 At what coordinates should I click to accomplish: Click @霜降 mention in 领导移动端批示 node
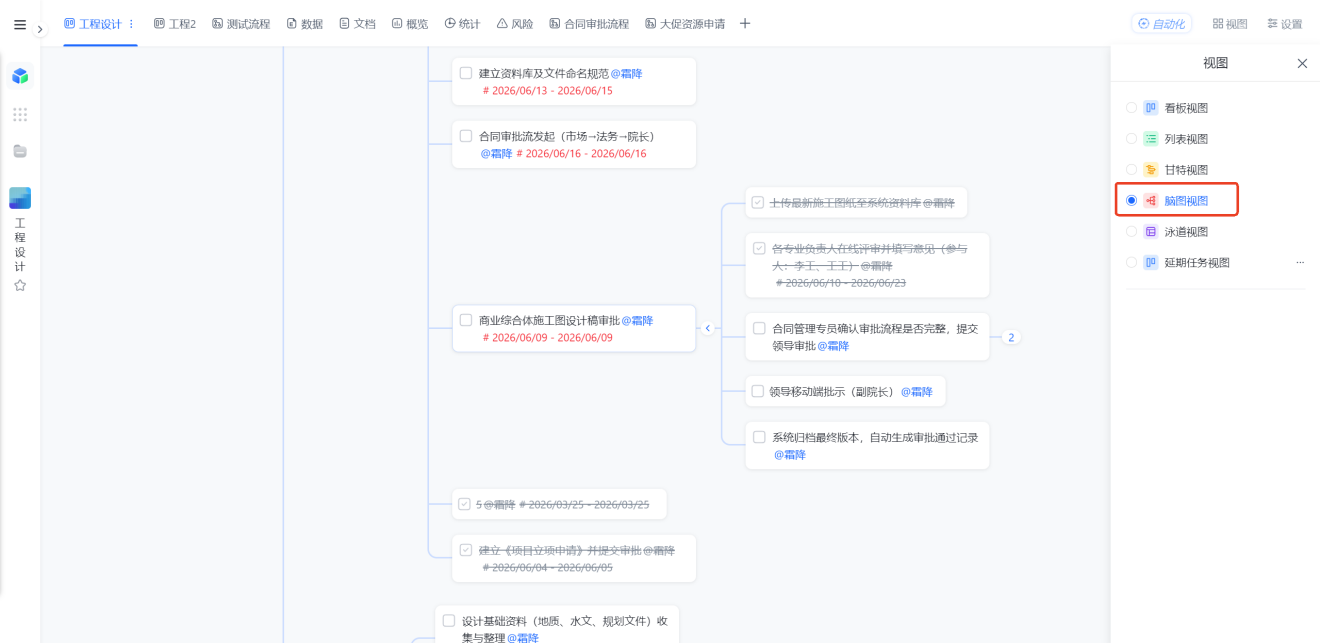point(916,392)
